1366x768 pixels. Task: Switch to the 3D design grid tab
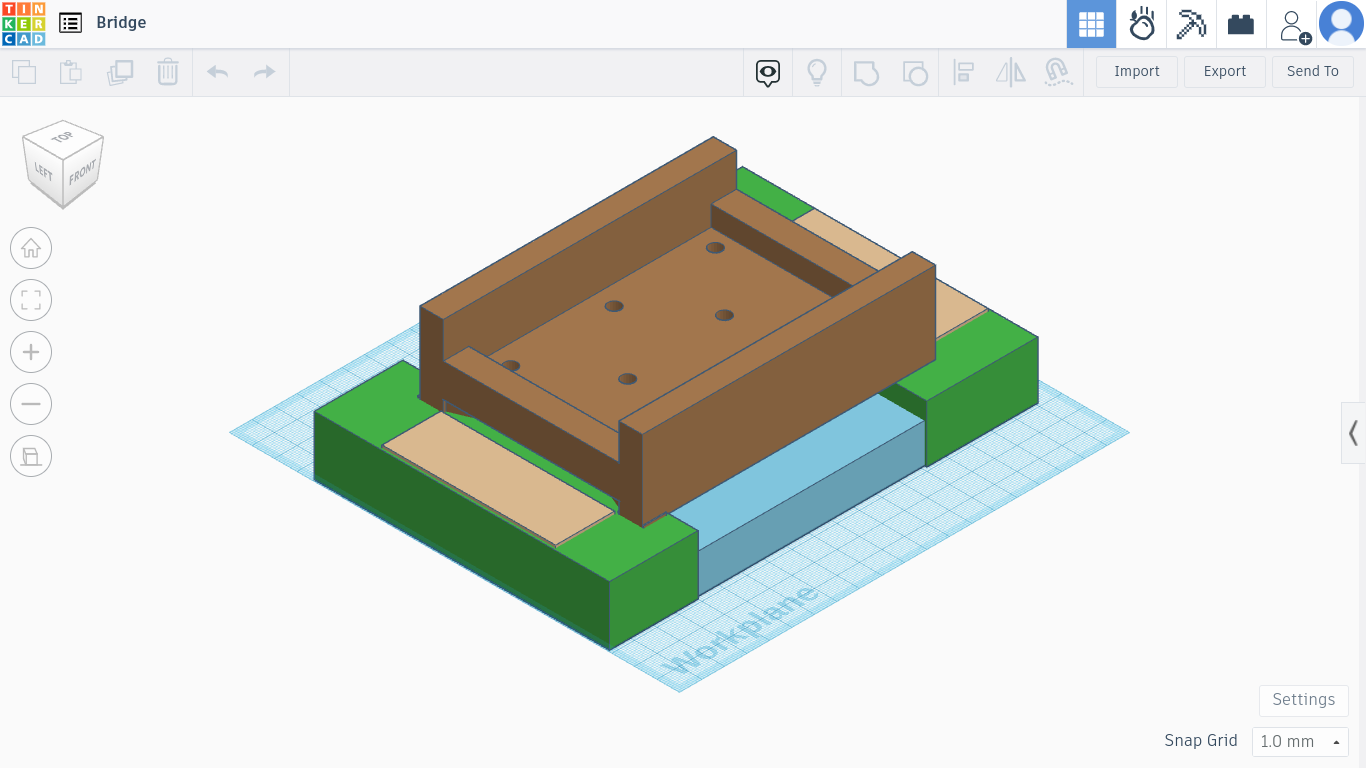tap(1091, 24)
